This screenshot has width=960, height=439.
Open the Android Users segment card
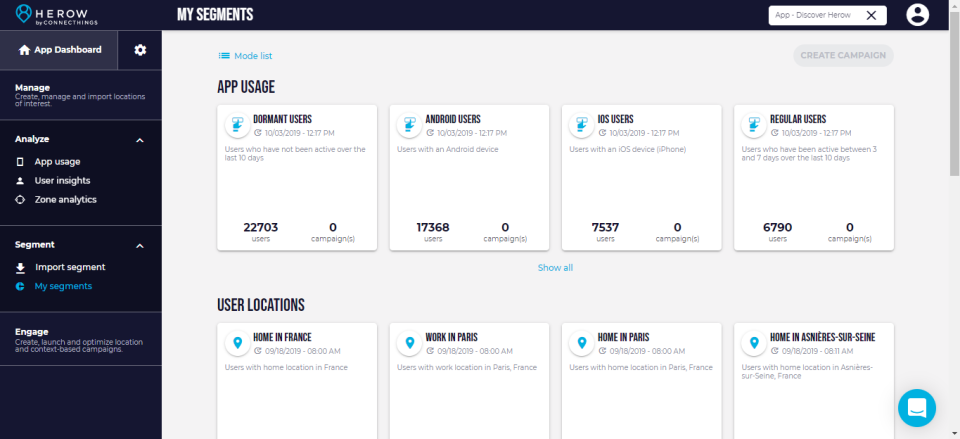pyautogui.click(x=469, y=178)
